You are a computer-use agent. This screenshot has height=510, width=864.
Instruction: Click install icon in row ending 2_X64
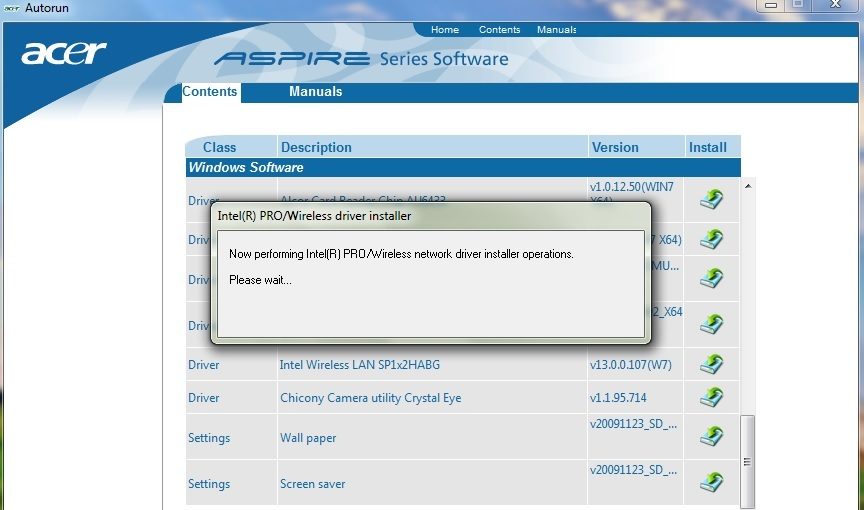tap(711, 324)
